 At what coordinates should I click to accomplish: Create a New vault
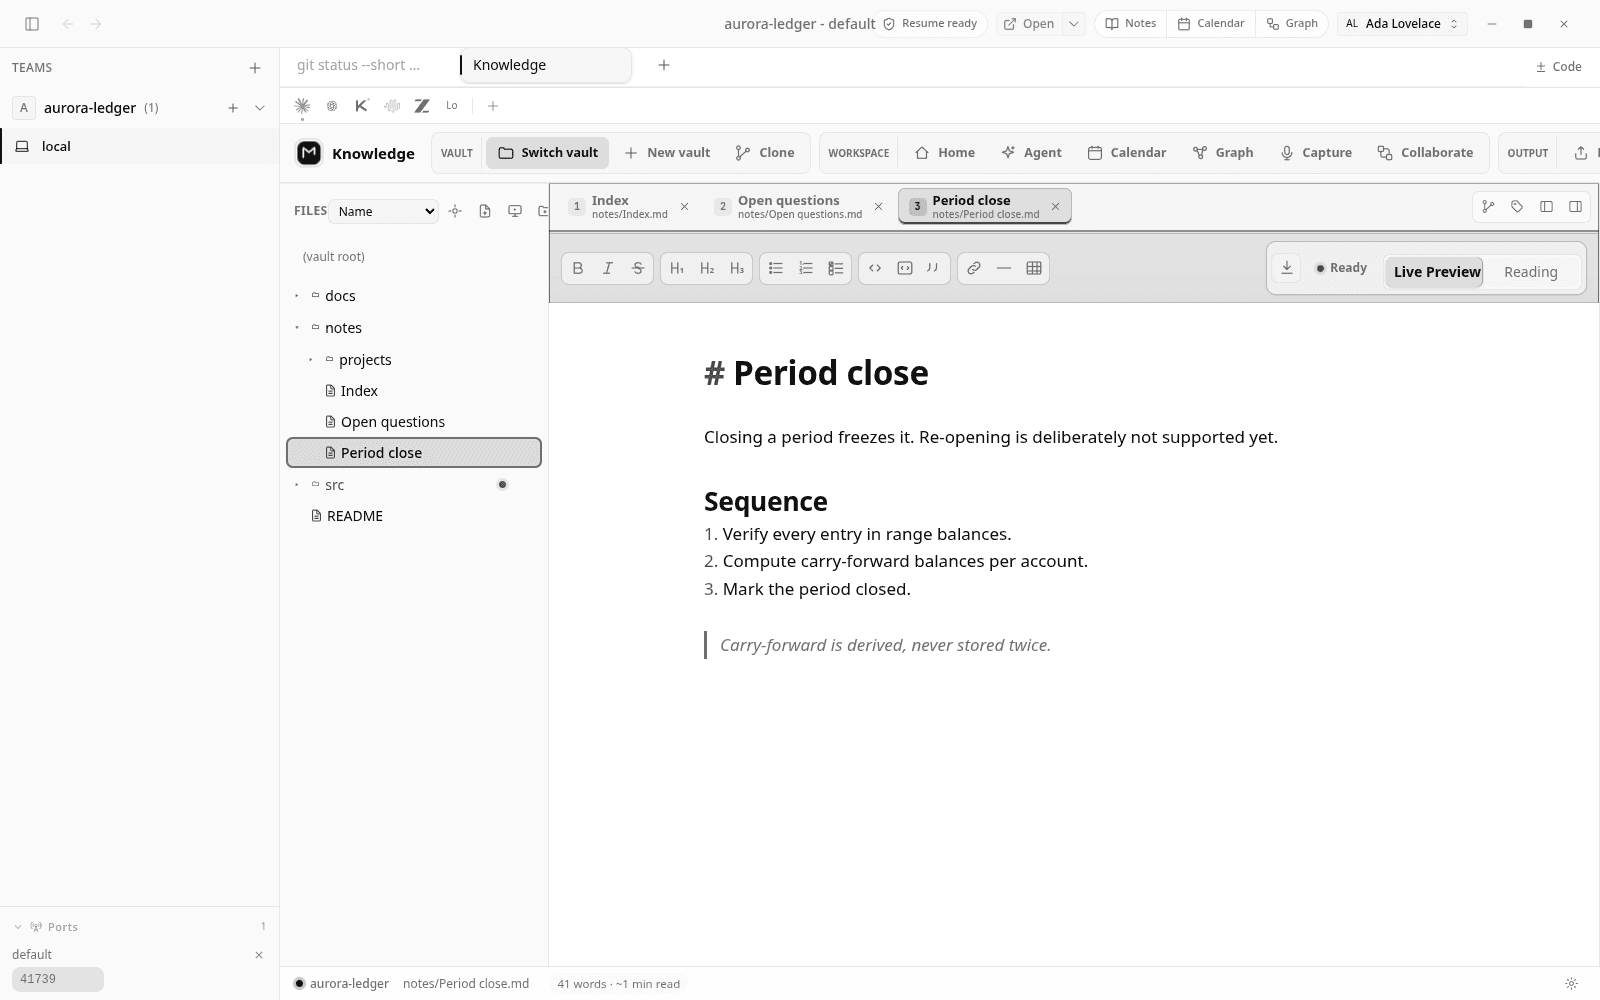[667, 153]
